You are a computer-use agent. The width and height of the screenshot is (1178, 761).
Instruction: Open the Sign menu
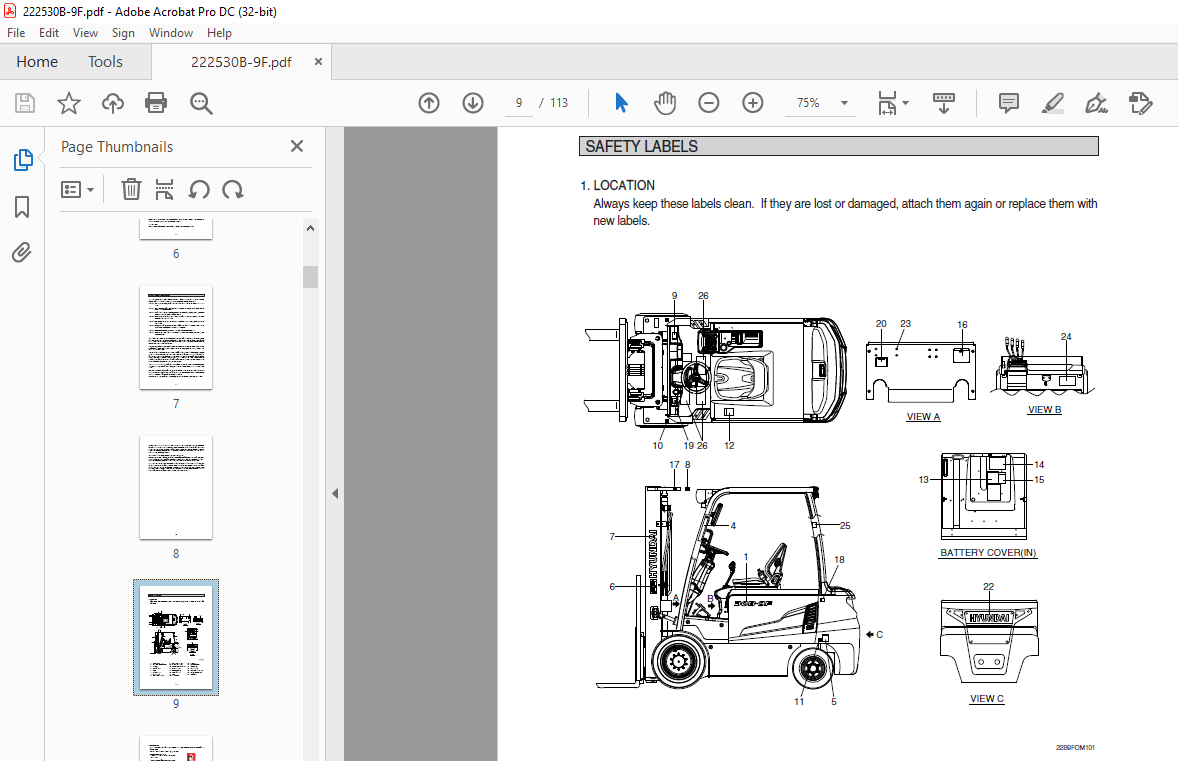click(123, 33)
